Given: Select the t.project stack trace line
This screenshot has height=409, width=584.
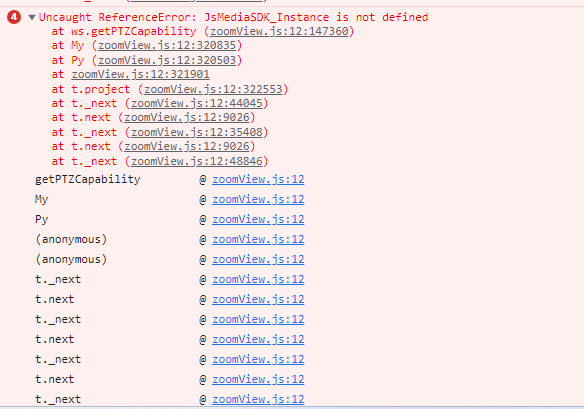Looking at the screenshot, I should [170, 89].
